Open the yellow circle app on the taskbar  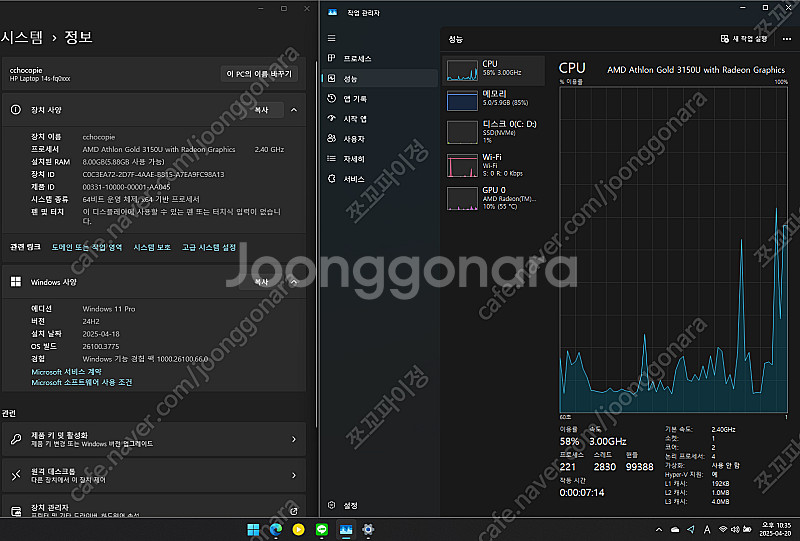coord(298,530)
